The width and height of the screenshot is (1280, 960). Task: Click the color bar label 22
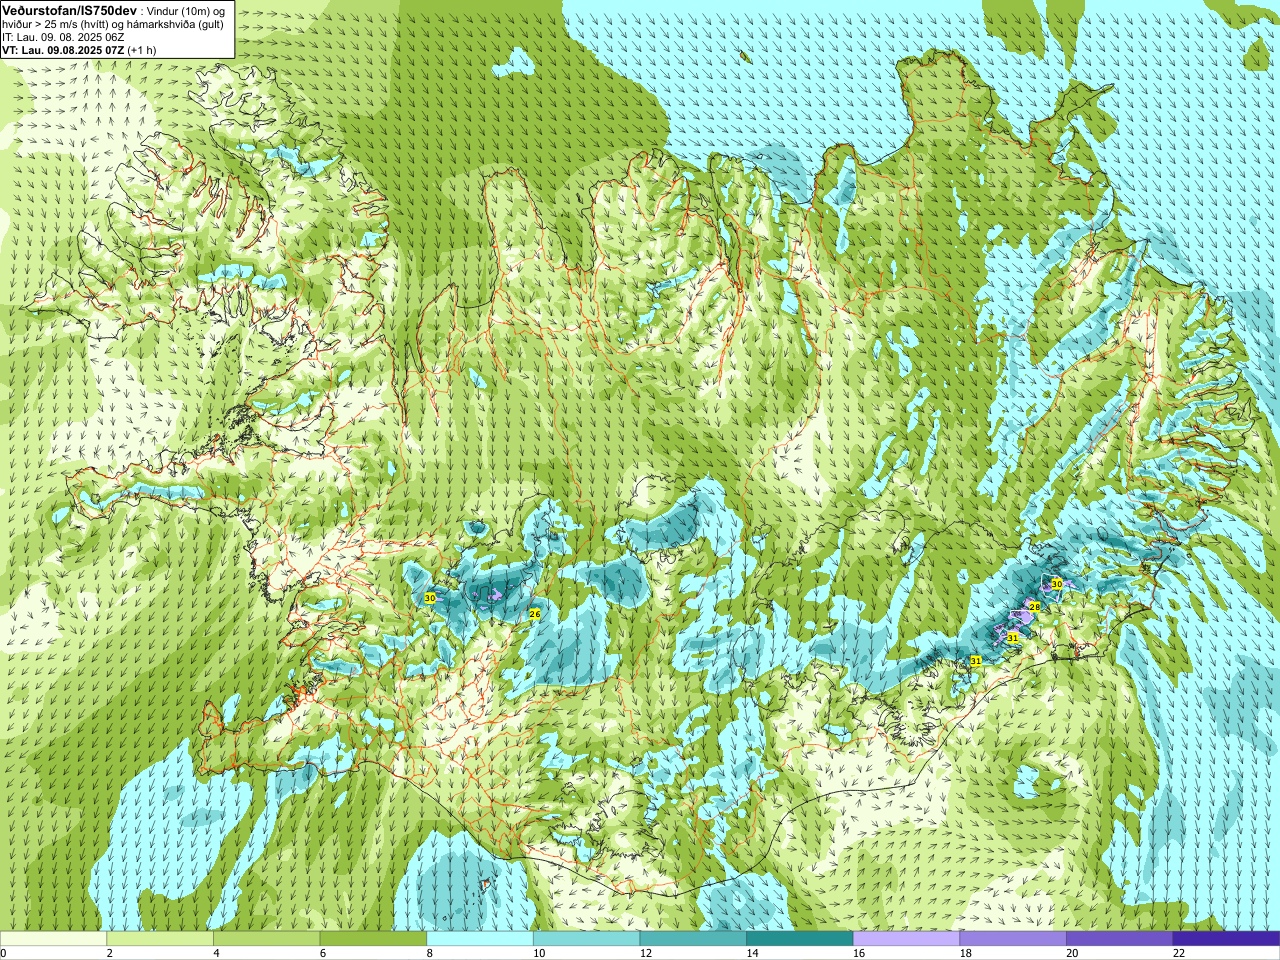(x=1179, y=954)
